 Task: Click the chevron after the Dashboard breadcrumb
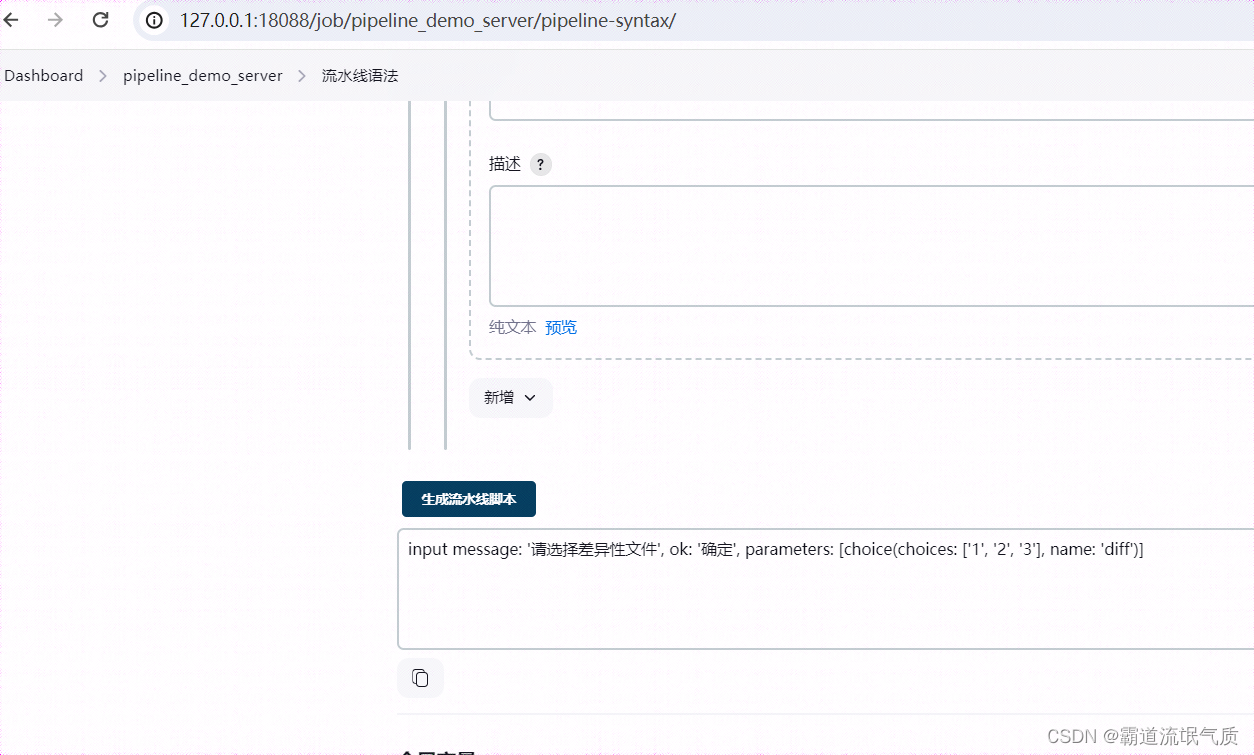(x=103, y=76)
